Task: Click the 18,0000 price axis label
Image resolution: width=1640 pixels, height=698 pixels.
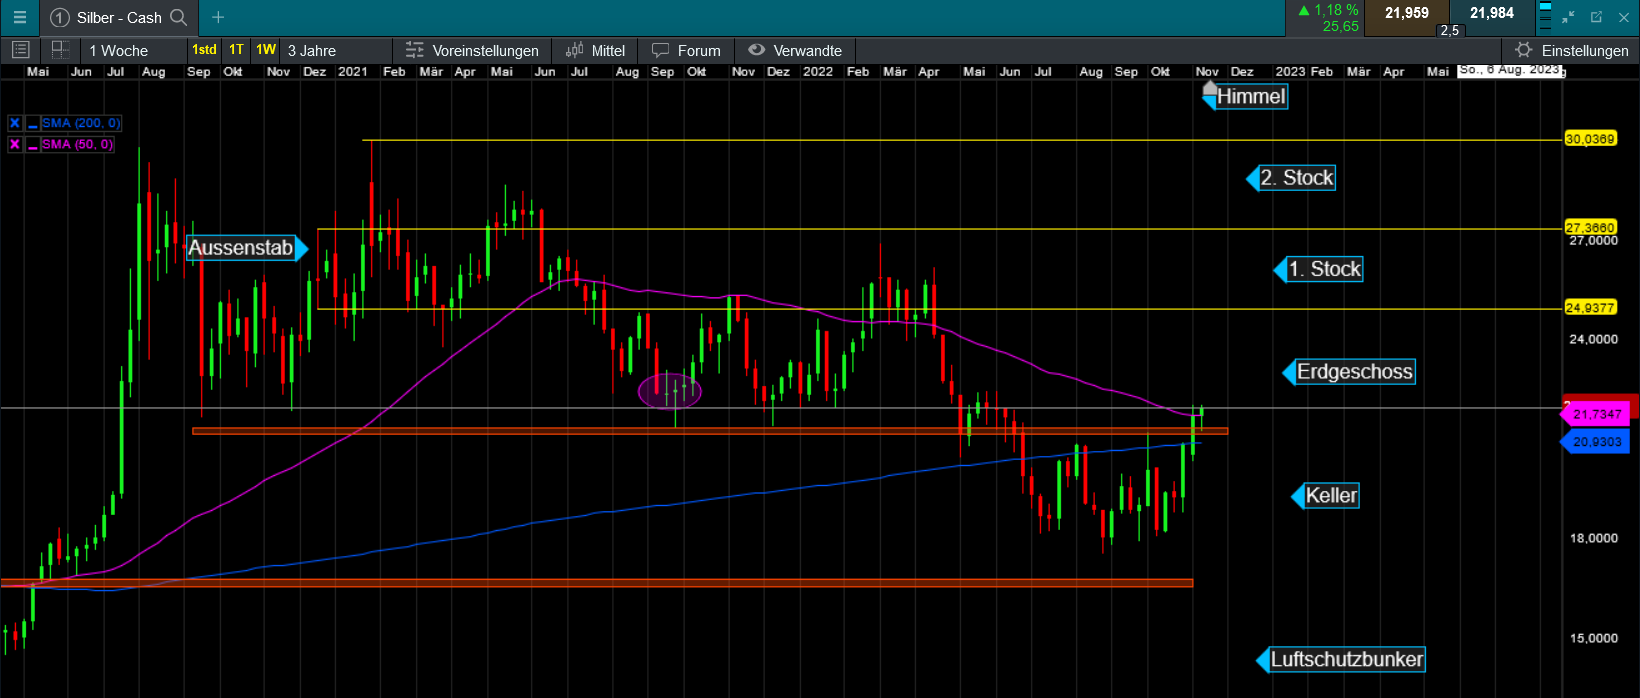Action: coord(1594,538)
